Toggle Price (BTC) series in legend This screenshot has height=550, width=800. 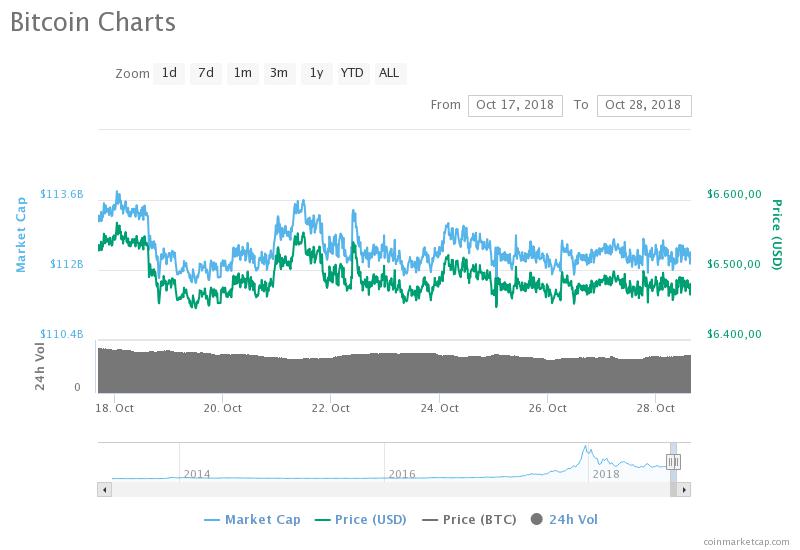pos(469,519)
